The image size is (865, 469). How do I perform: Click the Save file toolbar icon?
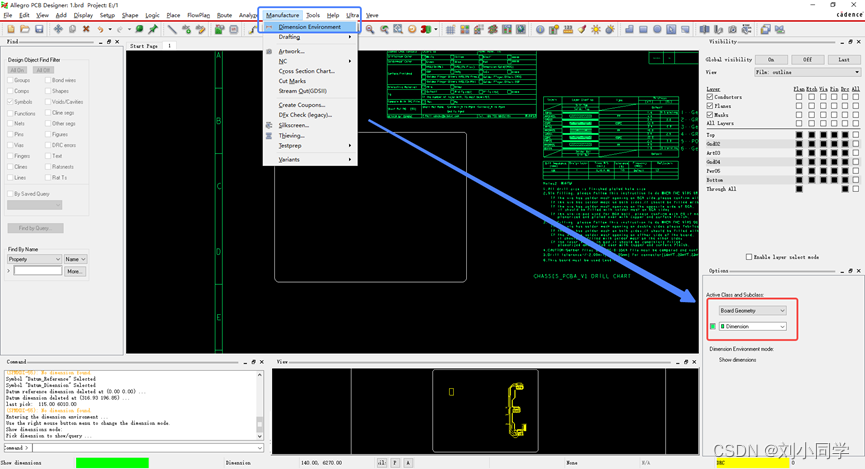point(39,29)
